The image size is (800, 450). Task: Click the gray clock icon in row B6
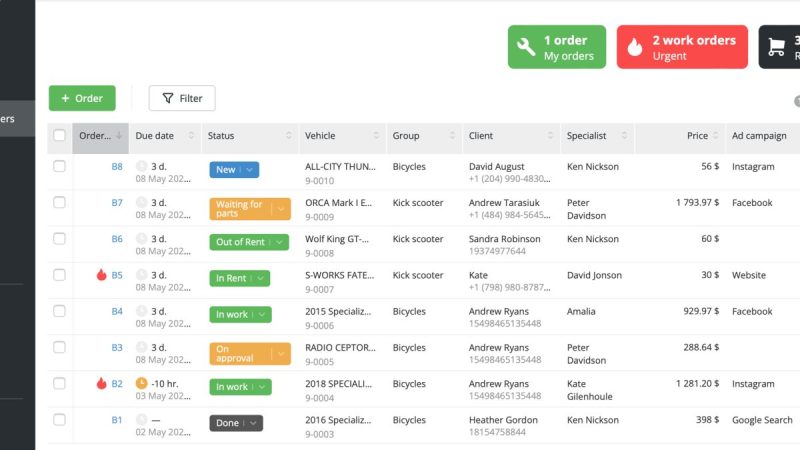(141, 238)
